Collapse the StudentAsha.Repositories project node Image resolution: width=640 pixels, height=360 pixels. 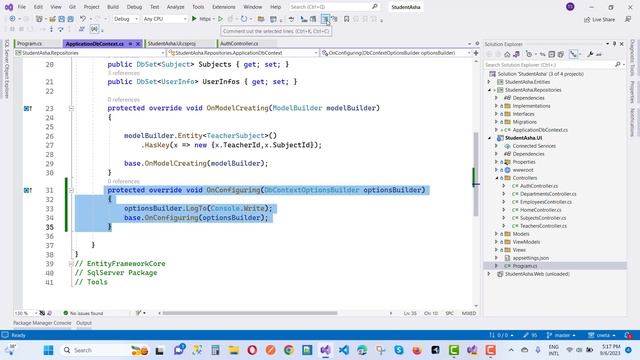(x=489, y=90)
